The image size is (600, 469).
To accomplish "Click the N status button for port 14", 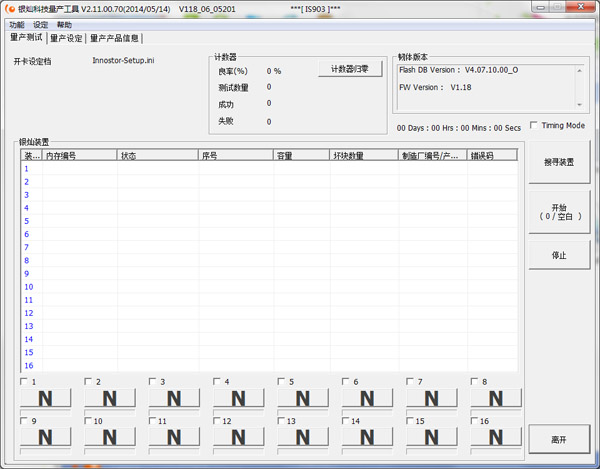I will pyautogui.click(x=367, y=437).
